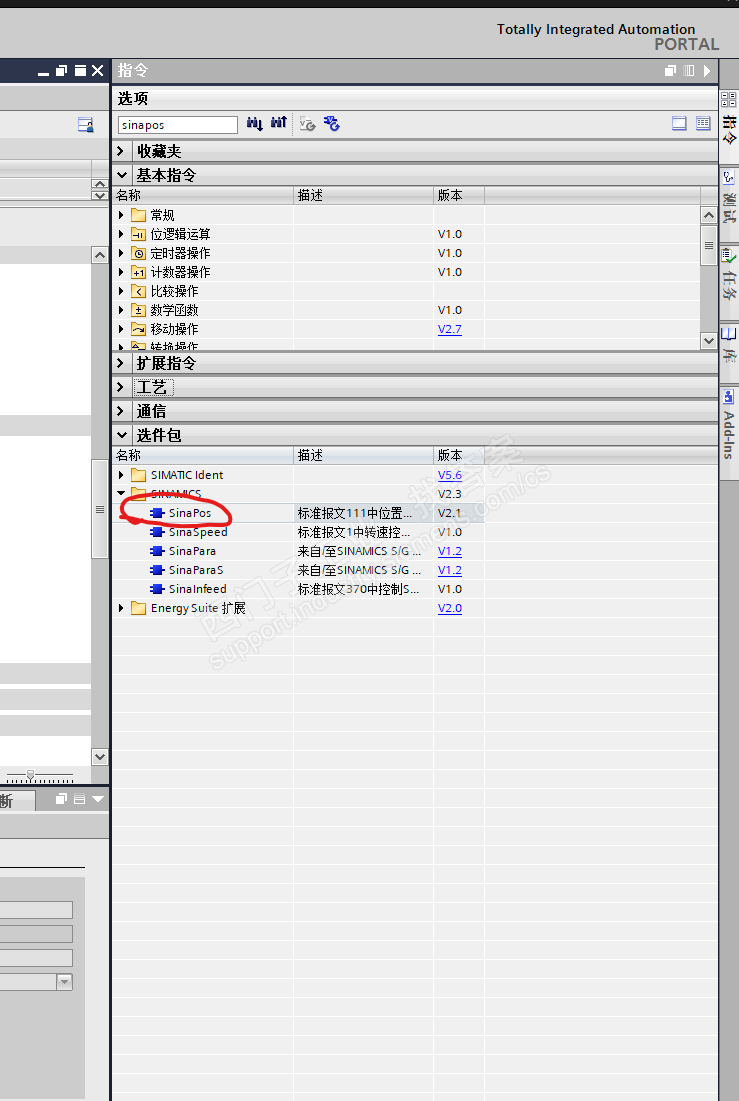Switch instruction pane to column view icon

pos(702,124)
